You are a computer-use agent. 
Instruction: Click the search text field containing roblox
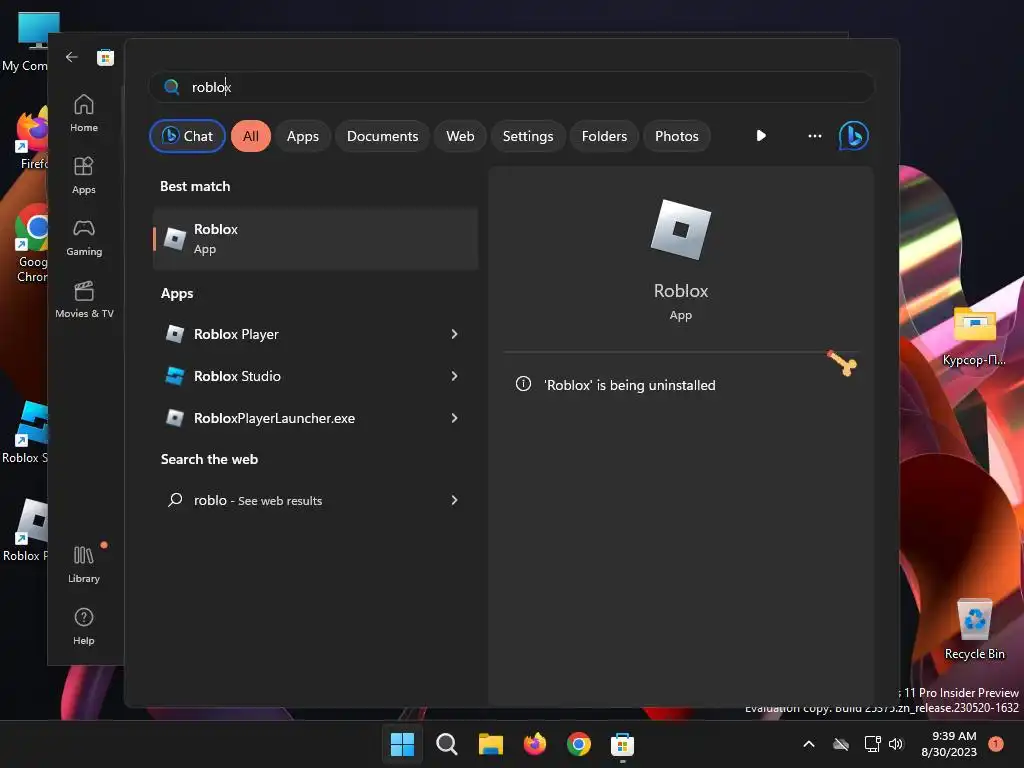tap(511, 87)
